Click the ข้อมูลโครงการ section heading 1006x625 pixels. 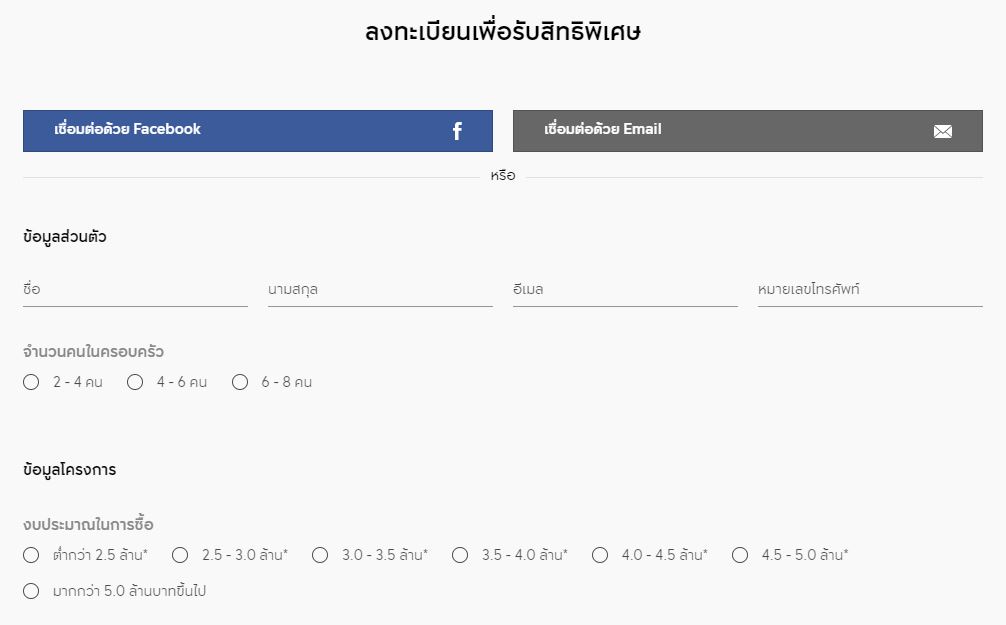click(x=69, y=470)
